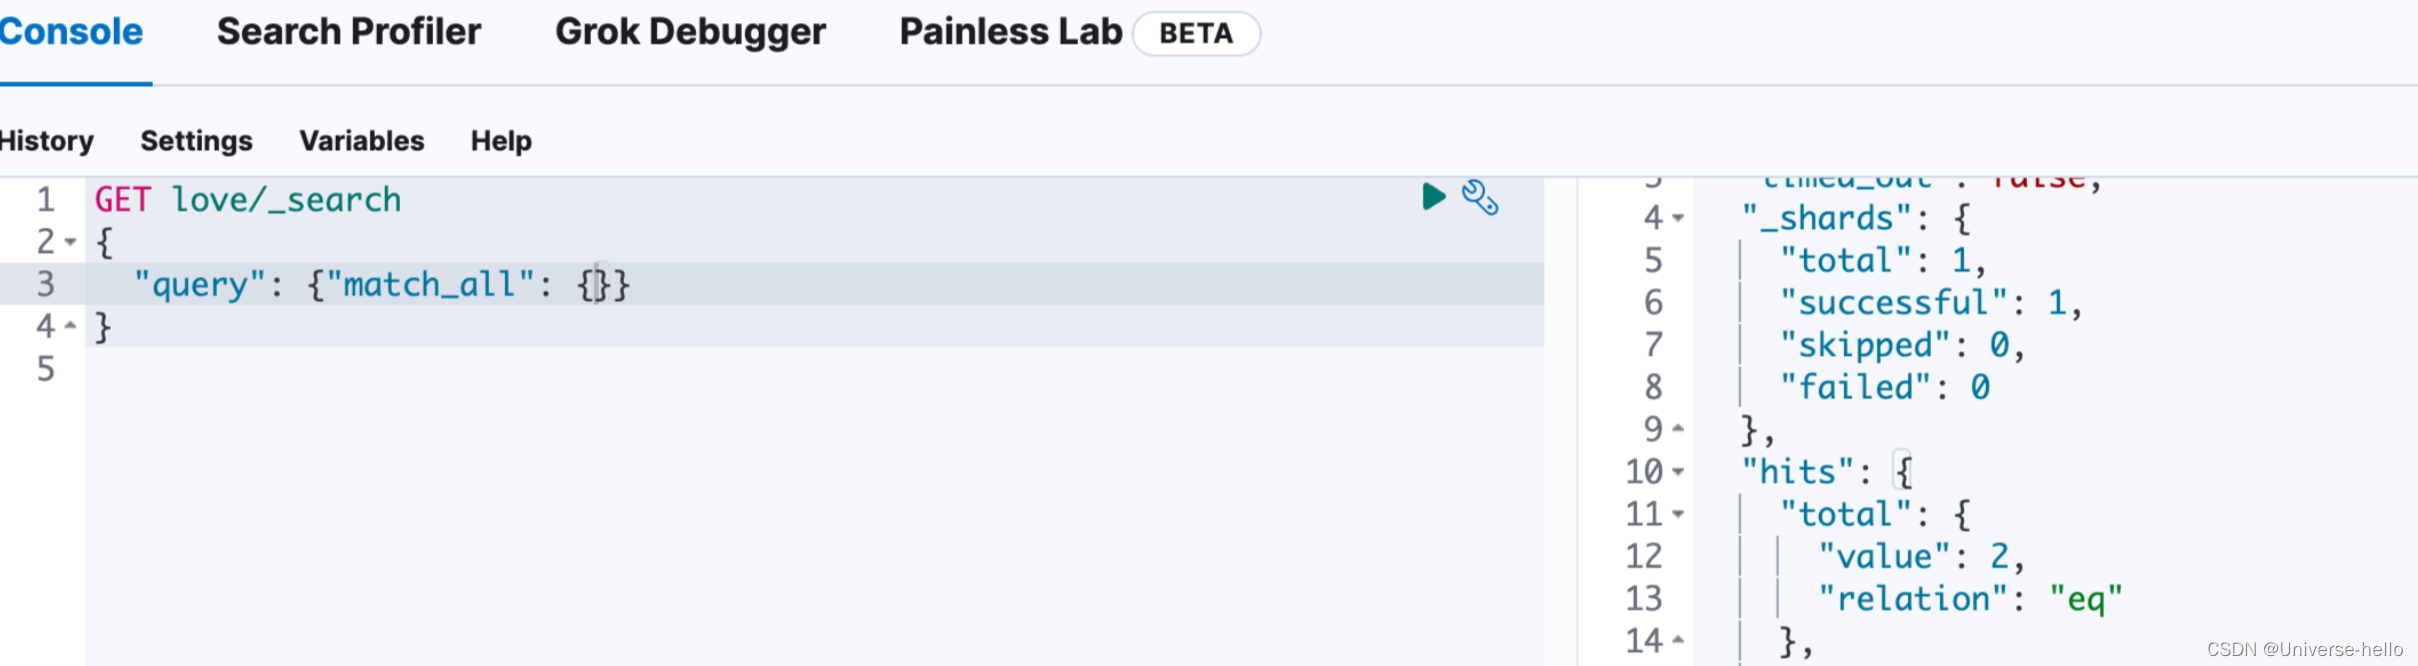Toggle fold arrow at closing line 9
Image resolution: width=2418 pixels, height=666 pixels.
pyautogui.click(x=1678, y=429)
